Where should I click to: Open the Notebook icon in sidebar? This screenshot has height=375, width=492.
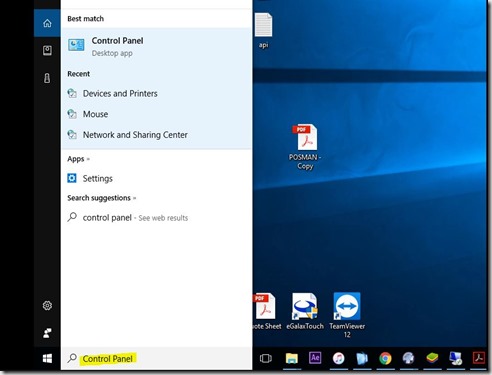pos(47,50)
